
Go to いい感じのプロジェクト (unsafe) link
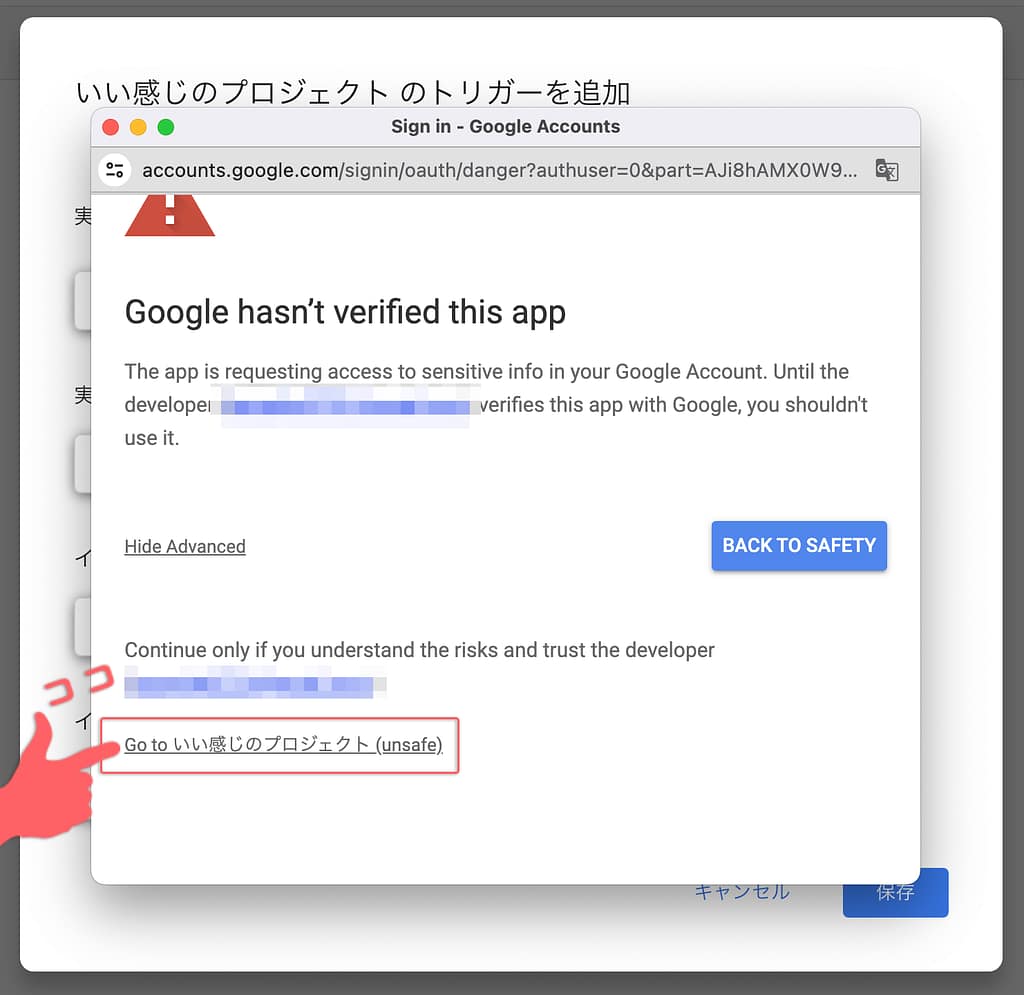point(283,744)
